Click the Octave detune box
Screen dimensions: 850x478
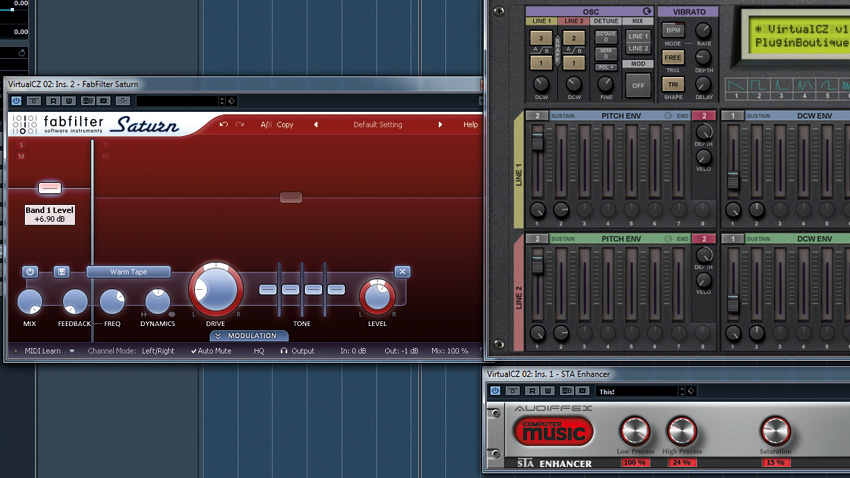[606, 36]
